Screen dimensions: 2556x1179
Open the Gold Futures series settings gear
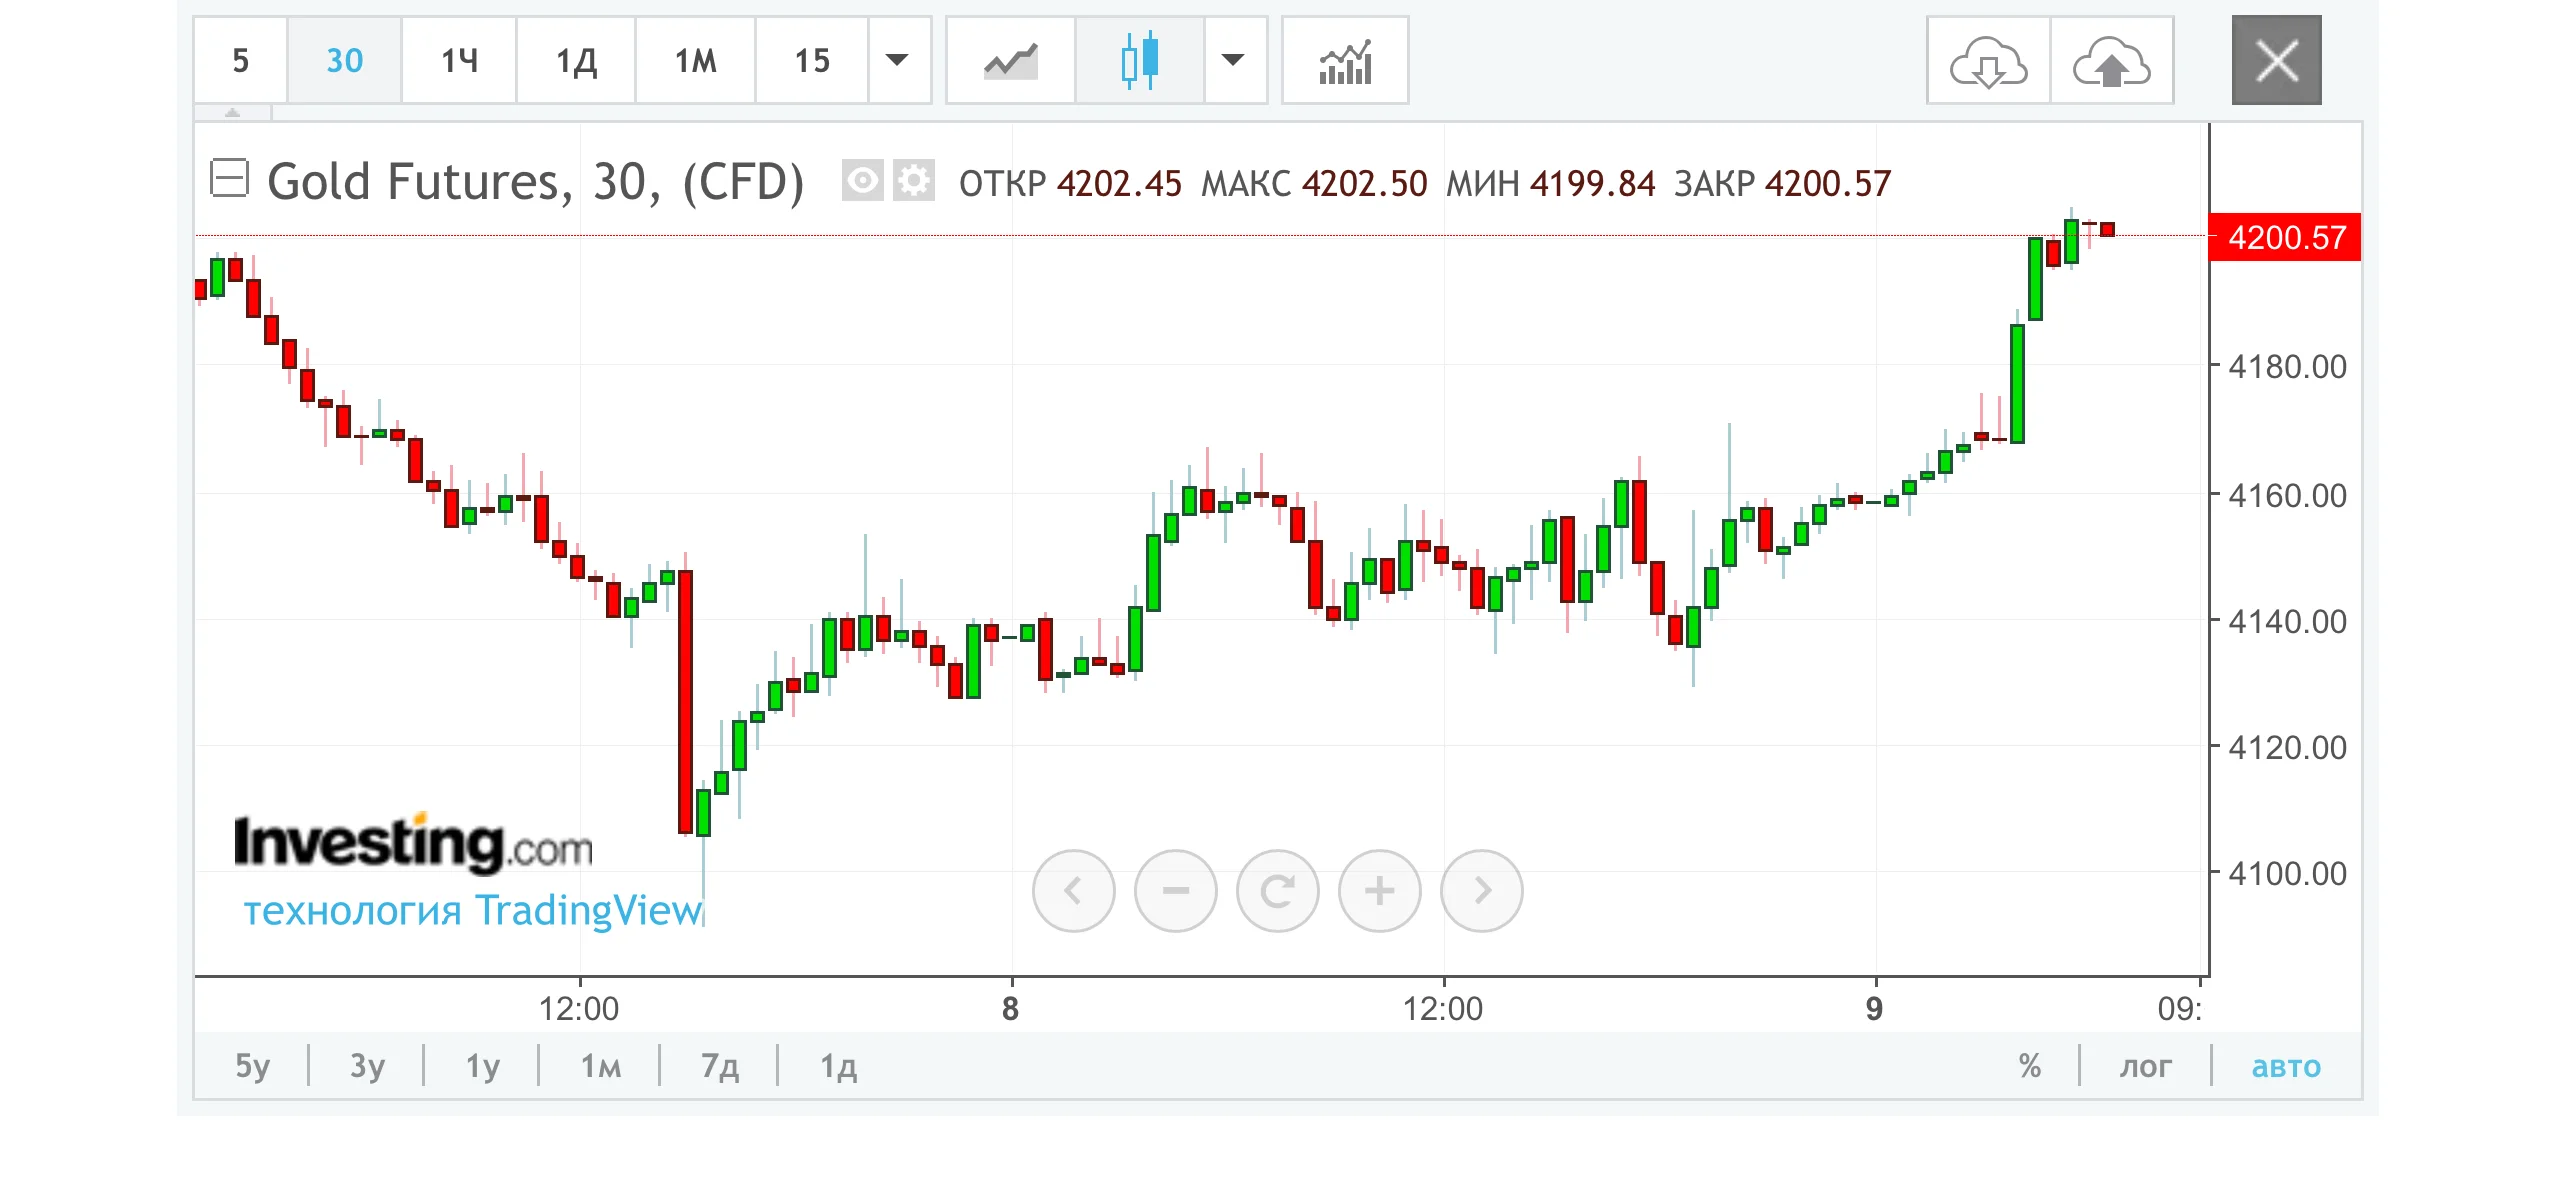pos(913,181)
